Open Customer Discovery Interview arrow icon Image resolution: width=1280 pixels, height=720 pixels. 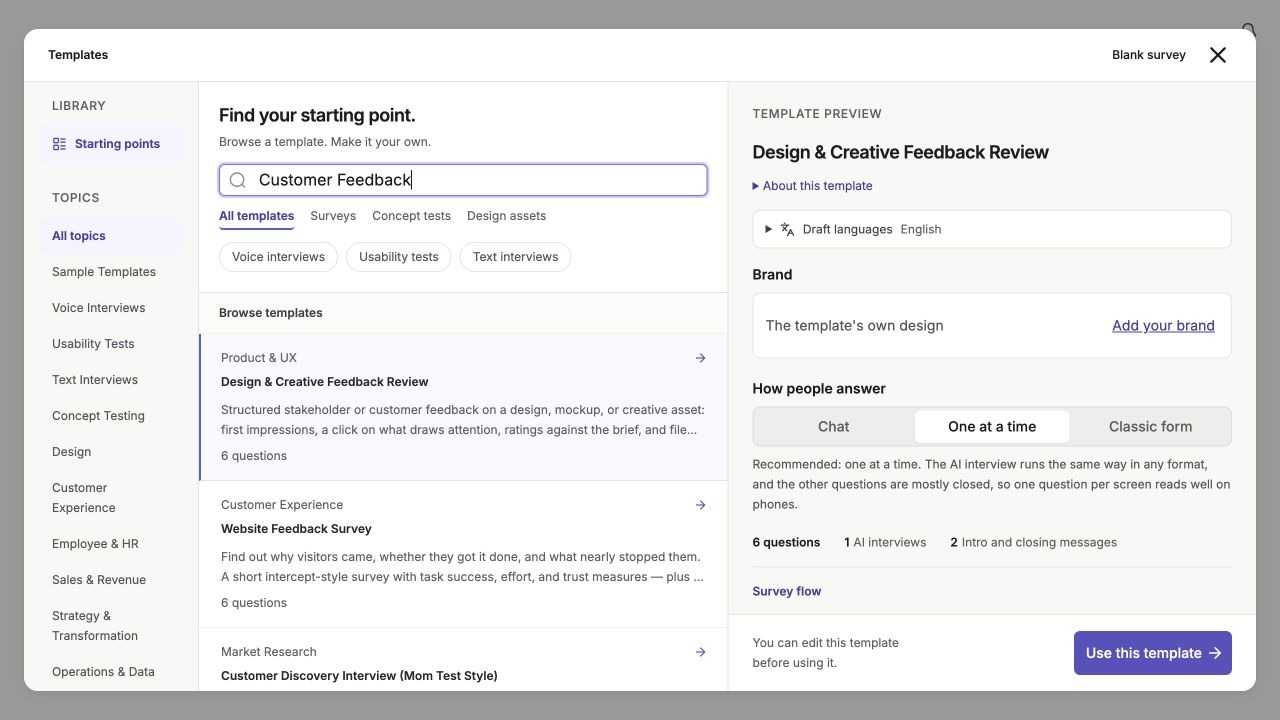coord(700,652)
